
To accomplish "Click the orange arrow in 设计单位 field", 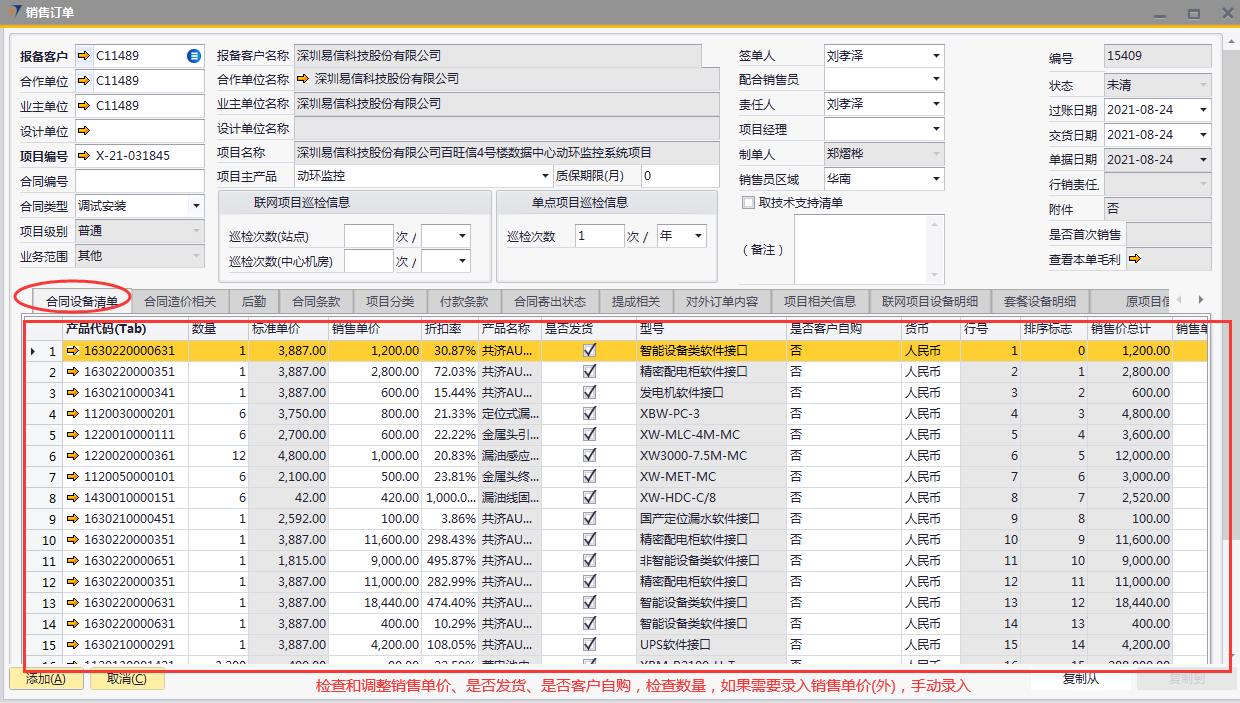I will [x=83, y=131].
